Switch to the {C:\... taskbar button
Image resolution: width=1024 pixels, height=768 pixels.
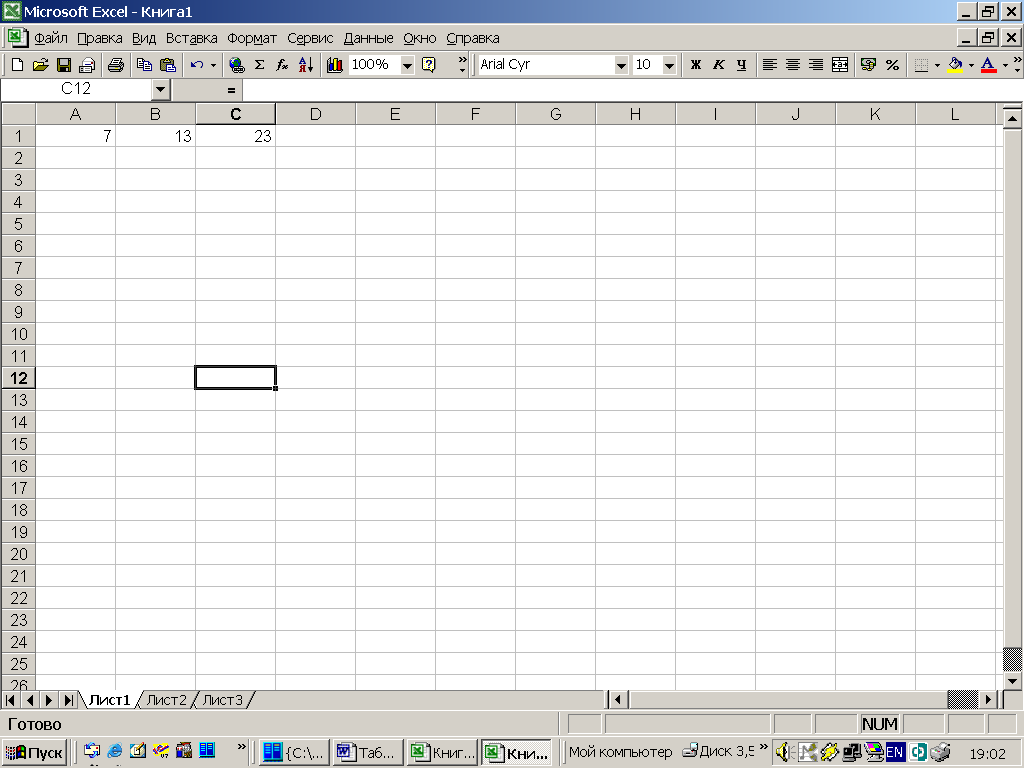click(294, 752)
